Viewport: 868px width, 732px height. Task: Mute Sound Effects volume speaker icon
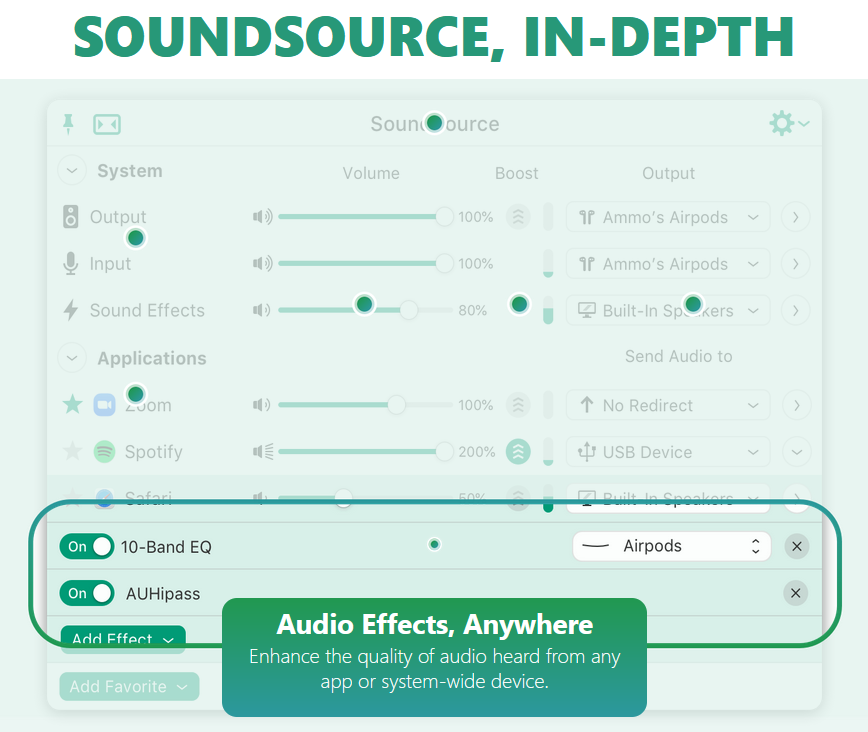[x=261, y=310]
